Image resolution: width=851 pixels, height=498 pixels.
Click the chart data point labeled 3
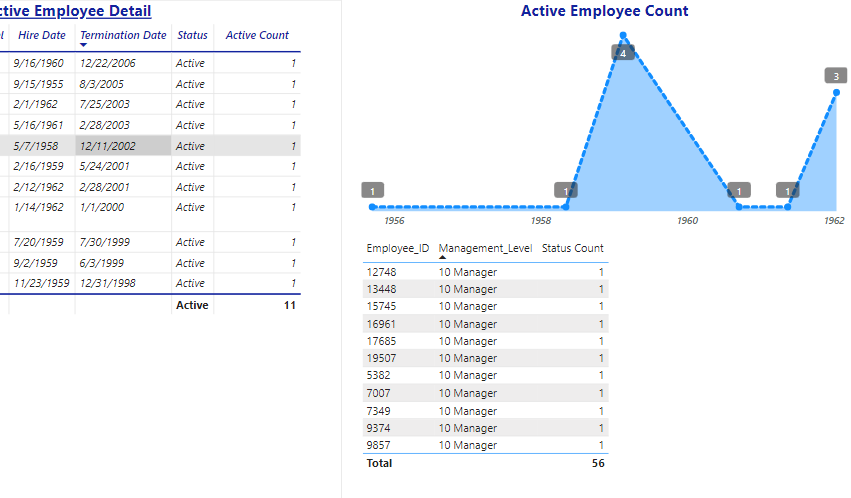coord(836,93)
